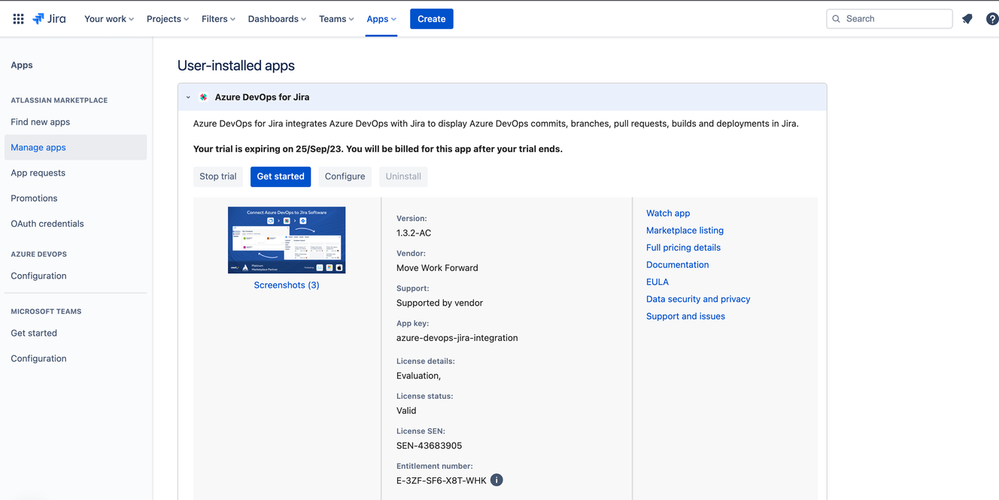Click the Uninstall button

(403, 176)
